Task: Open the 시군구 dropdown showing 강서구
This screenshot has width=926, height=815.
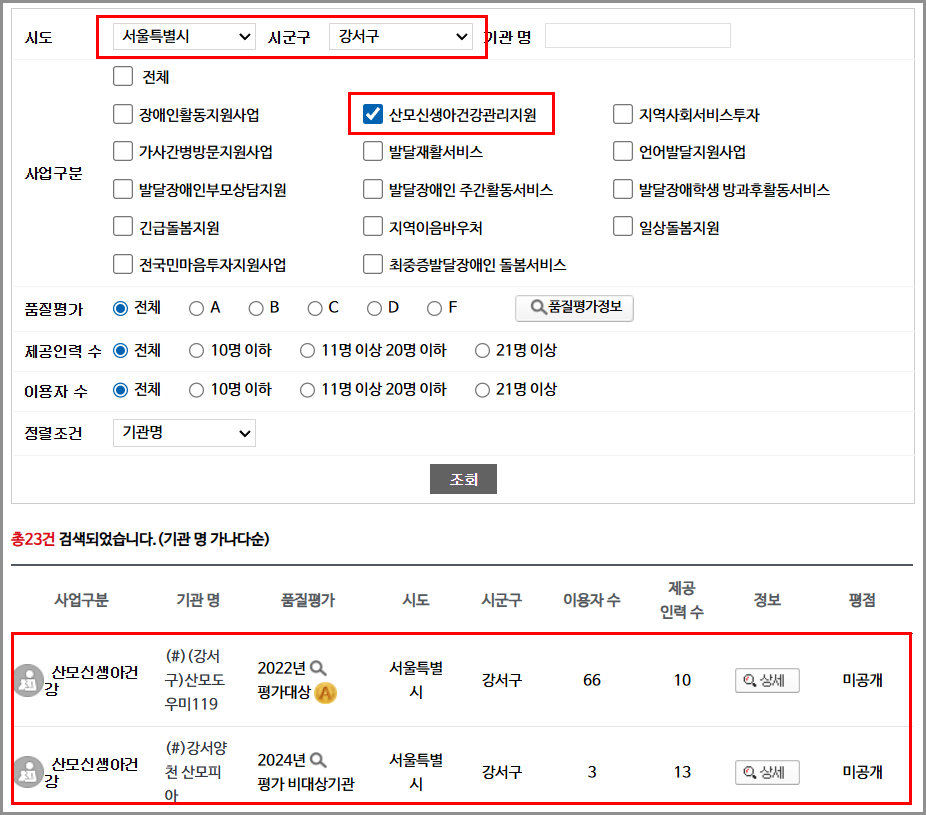Action: (400, 35)
